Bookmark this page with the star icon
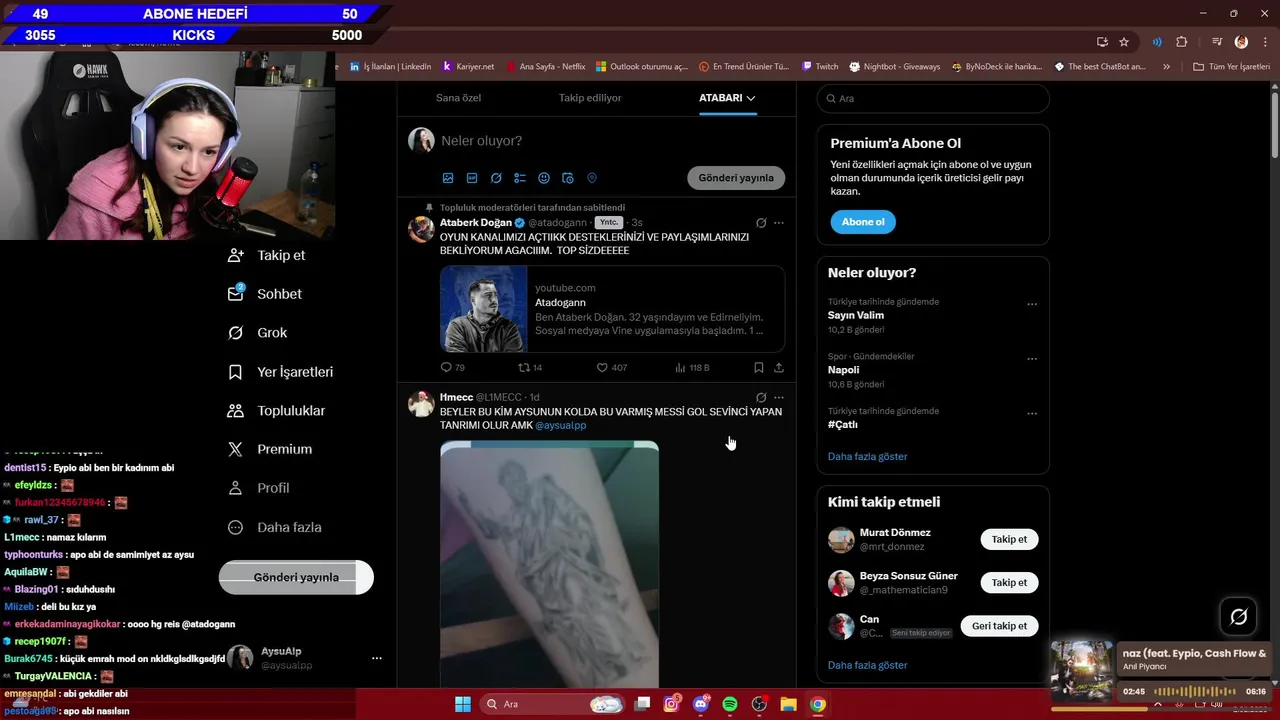The image size is (1280, 720). pos(1124,42)
